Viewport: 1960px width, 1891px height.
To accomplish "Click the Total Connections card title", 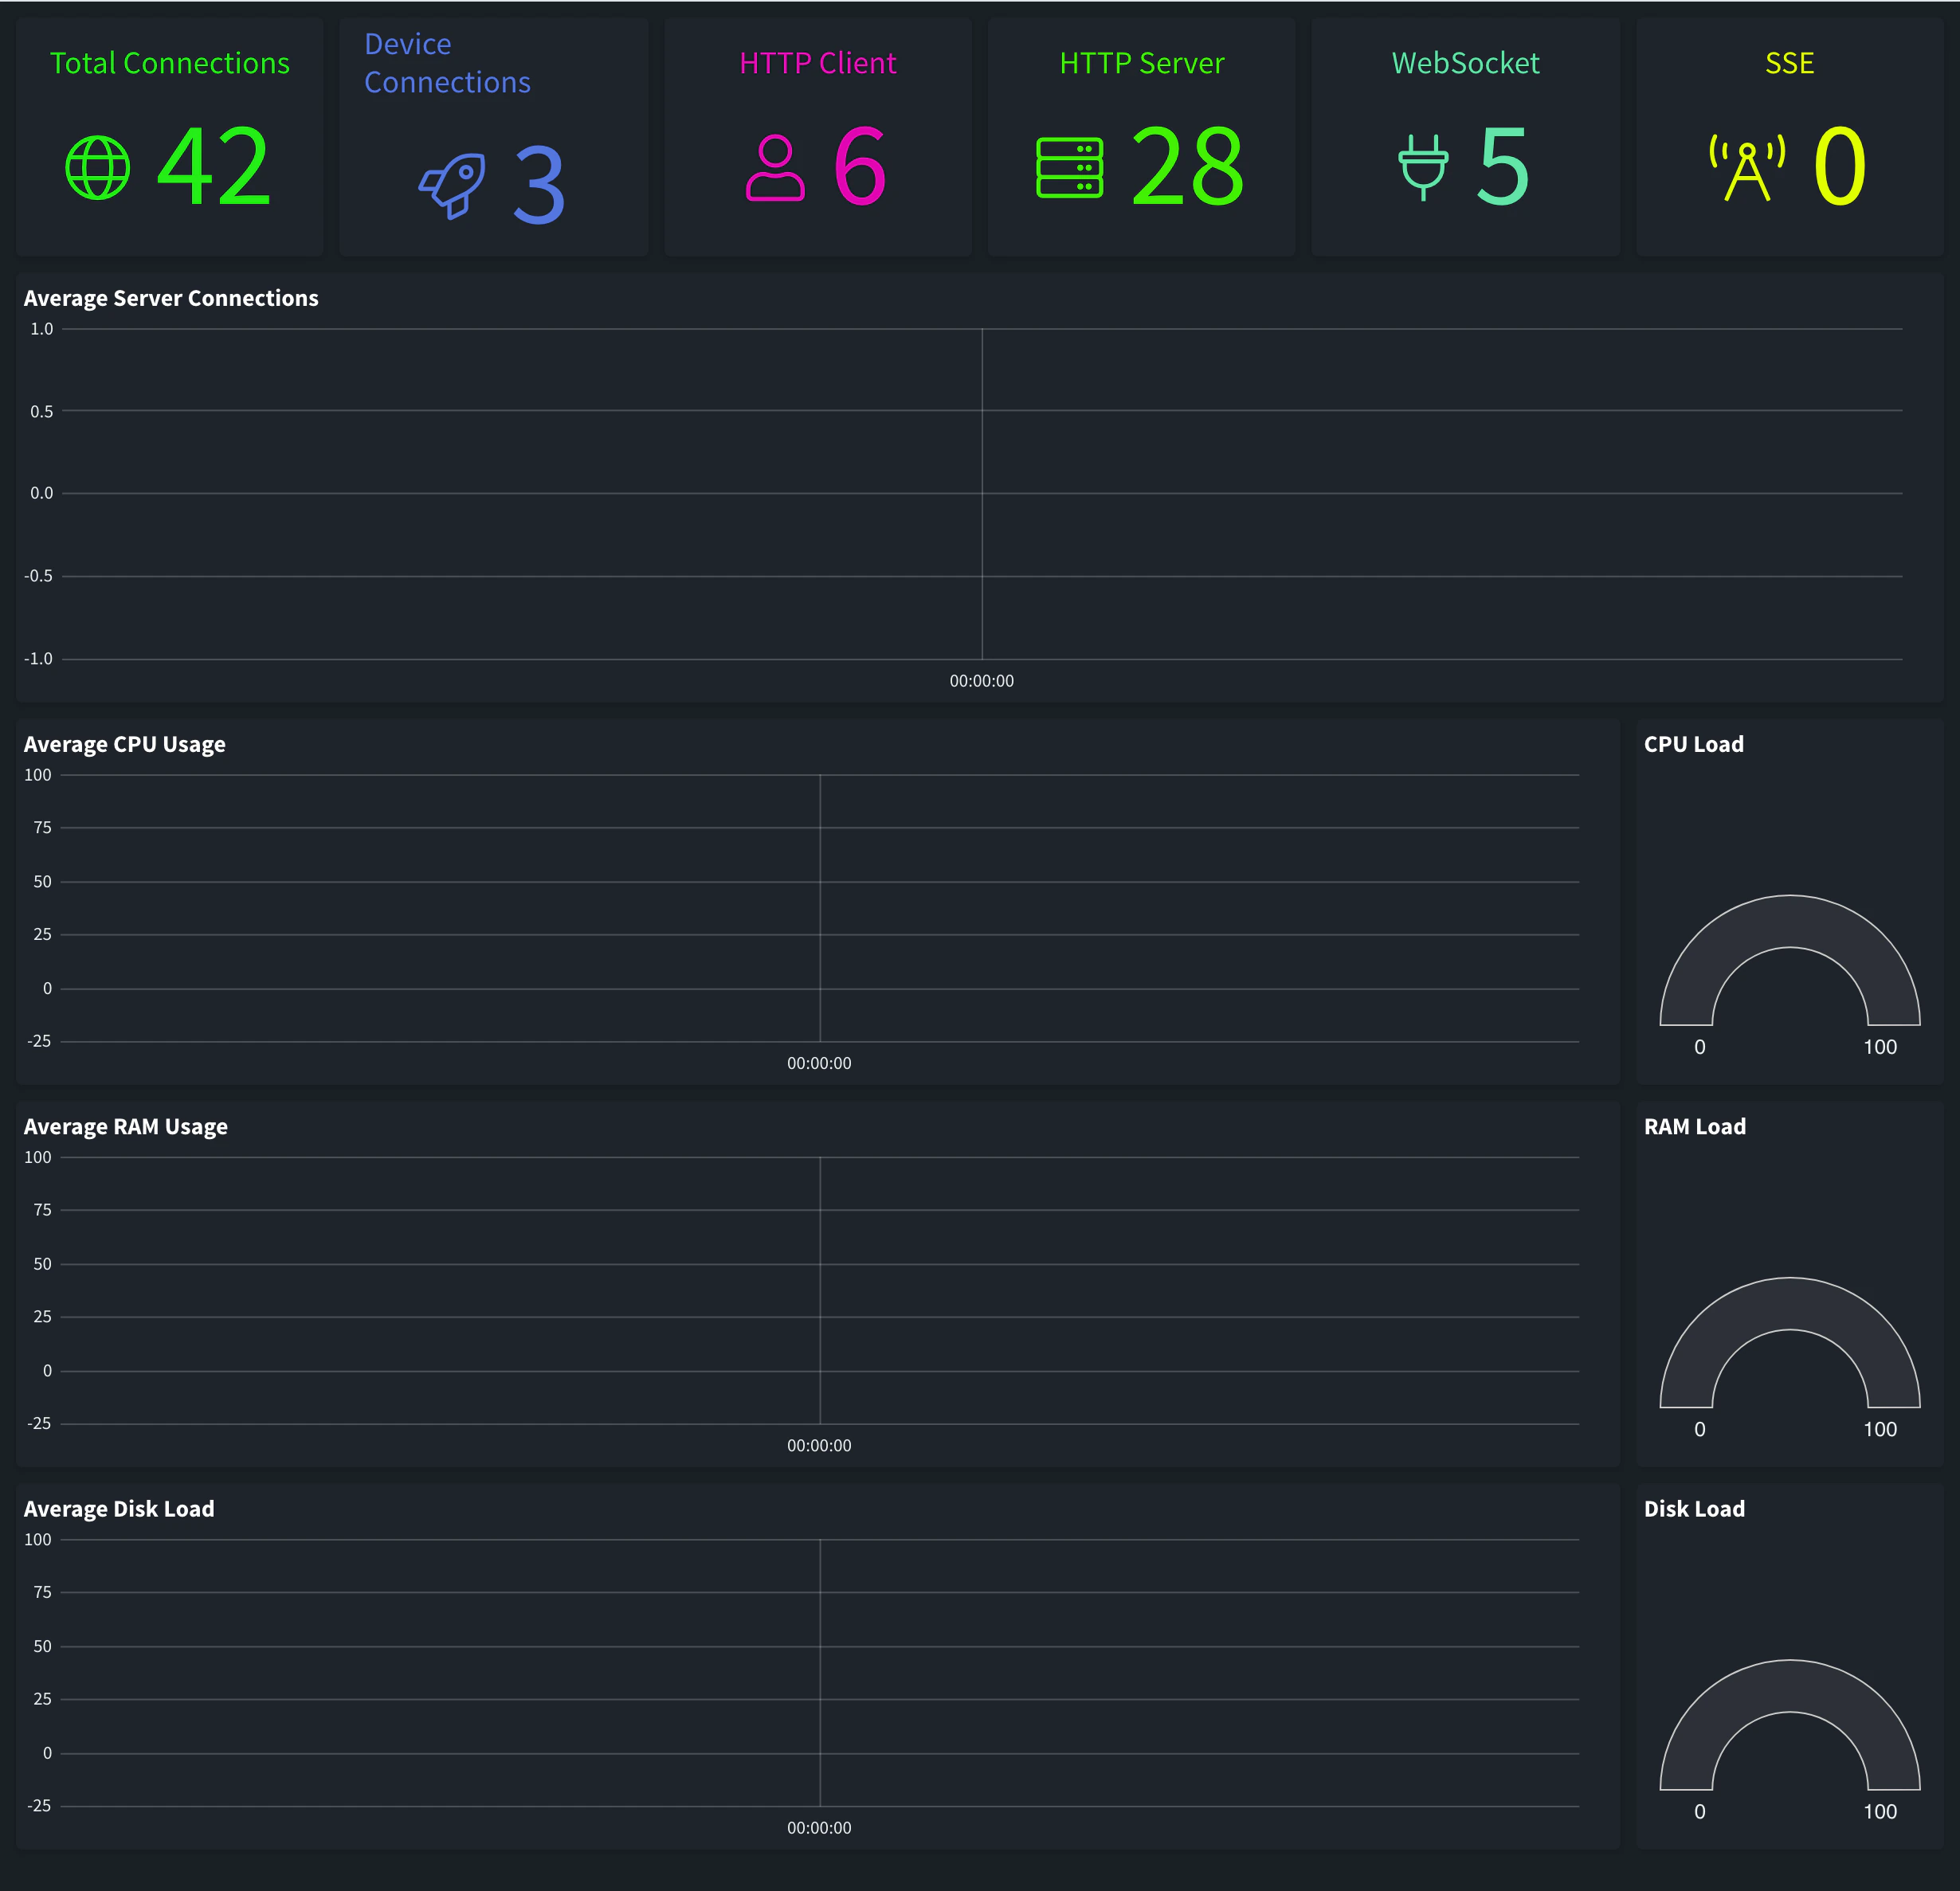I will click(x=170, y=63).
